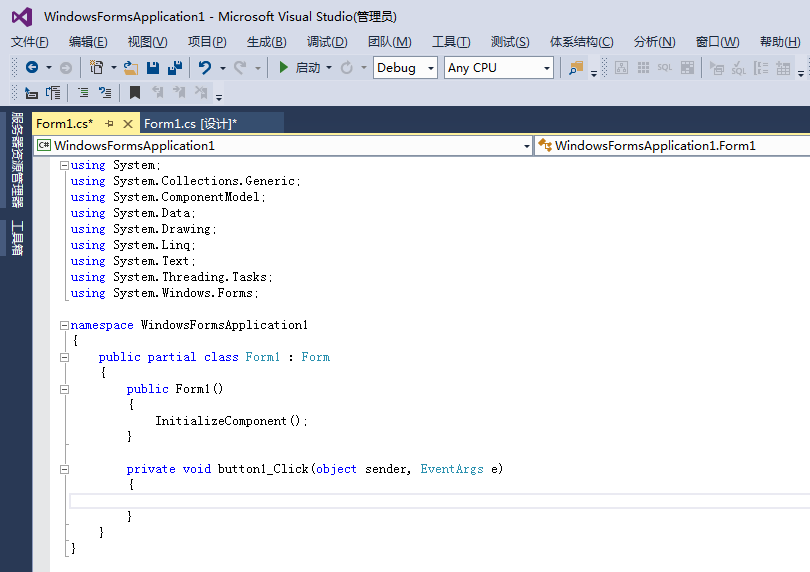Screen dimensions: 810x572
Task: Open the 团队(M) menu
Action: [390, 42]
